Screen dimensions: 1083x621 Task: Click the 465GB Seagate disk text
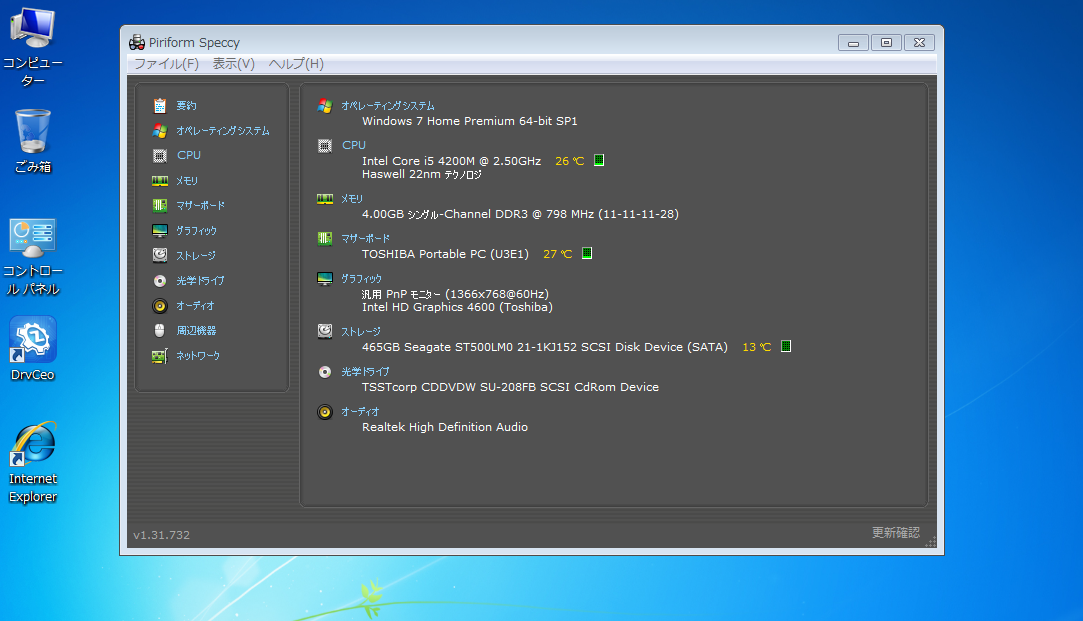[545, 347]
